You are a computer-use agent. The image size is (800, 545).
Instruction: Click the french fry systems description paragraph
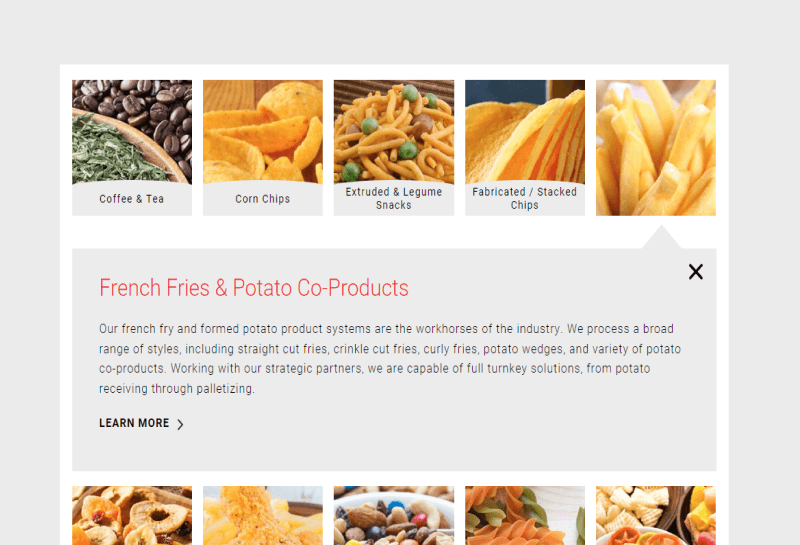point(390,359)
